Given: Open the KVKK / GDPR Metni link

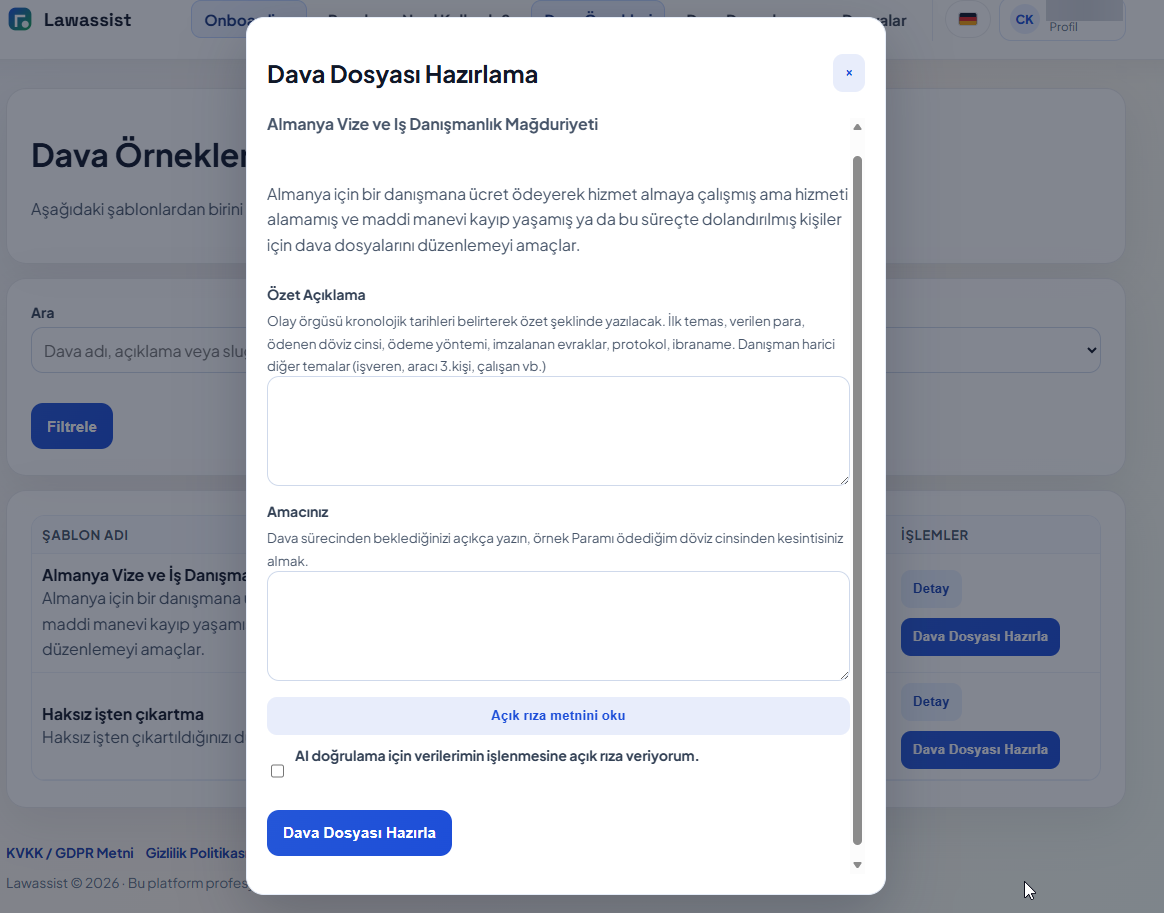Looking at the screenshot, I should [x=70, y=853].
